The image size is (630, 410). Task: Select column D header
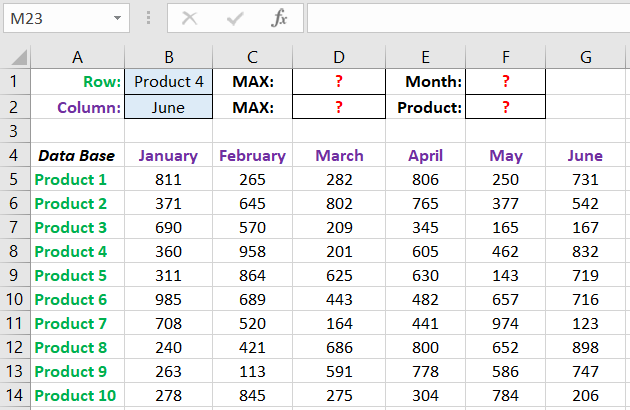coord(339,57)
